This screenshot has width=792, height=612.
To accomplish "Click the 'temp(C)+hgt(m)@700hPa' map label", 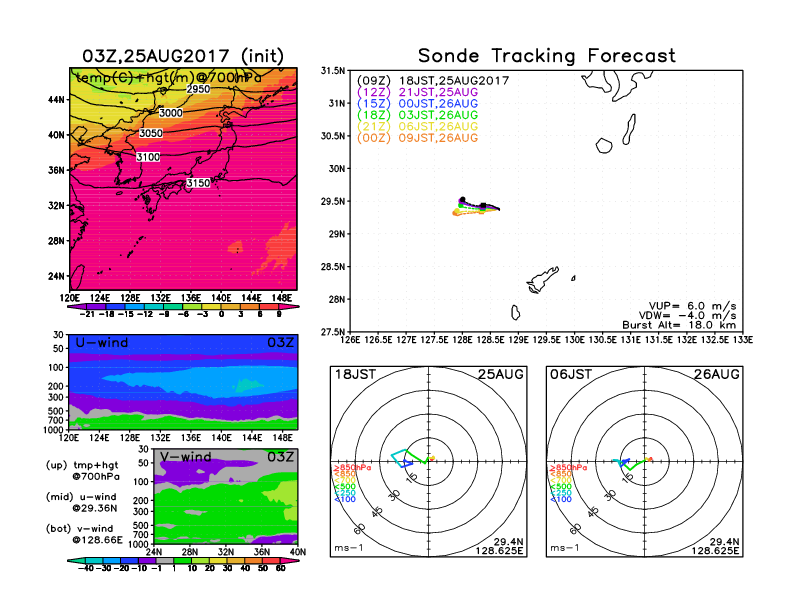I will pos(169,78).
